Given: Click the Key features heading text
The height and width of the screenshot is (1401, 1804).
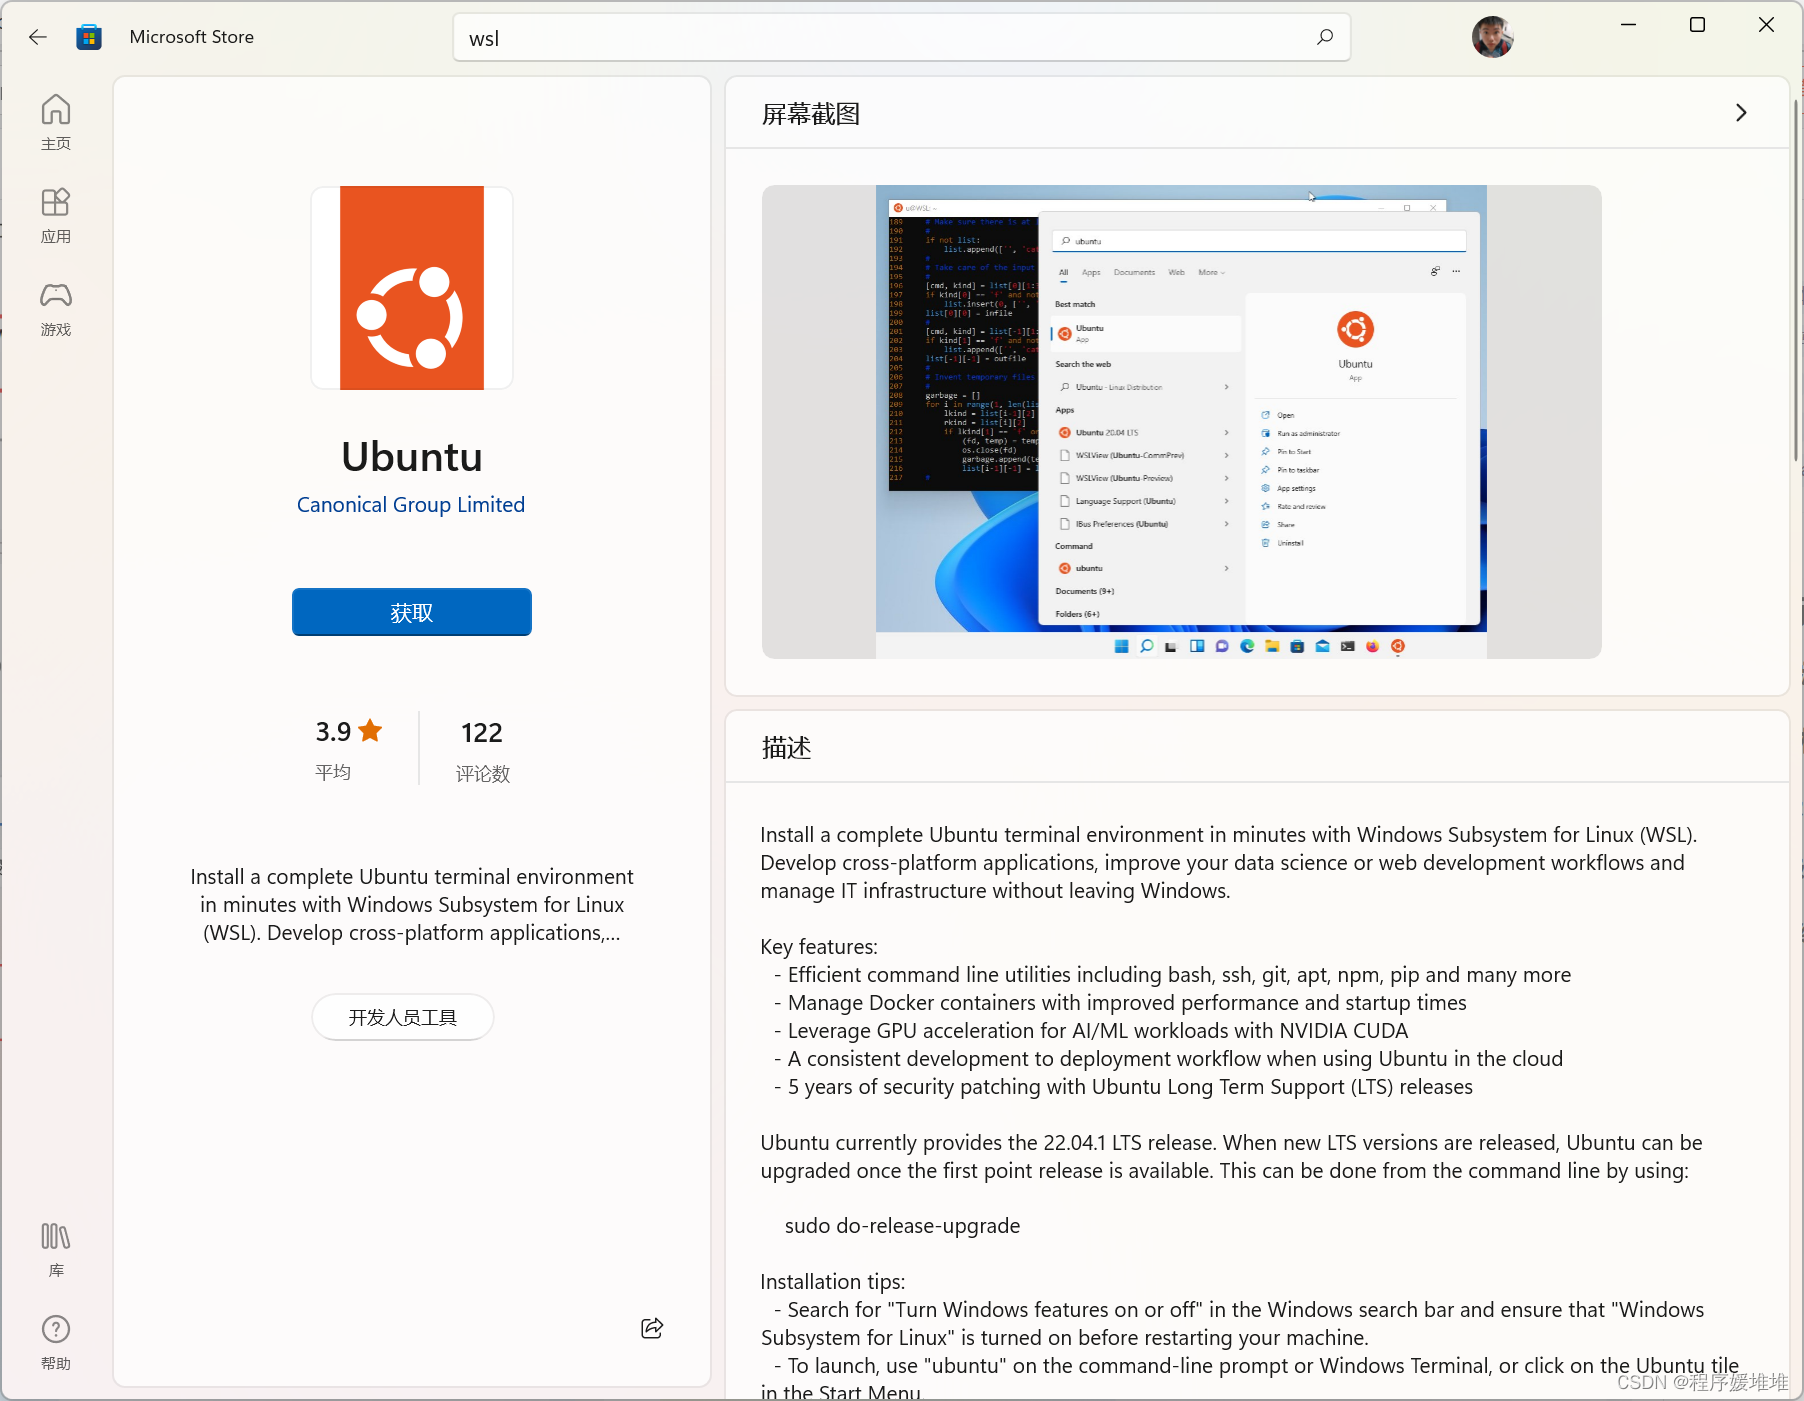Looking at the screenshot, I should (819, 947).
